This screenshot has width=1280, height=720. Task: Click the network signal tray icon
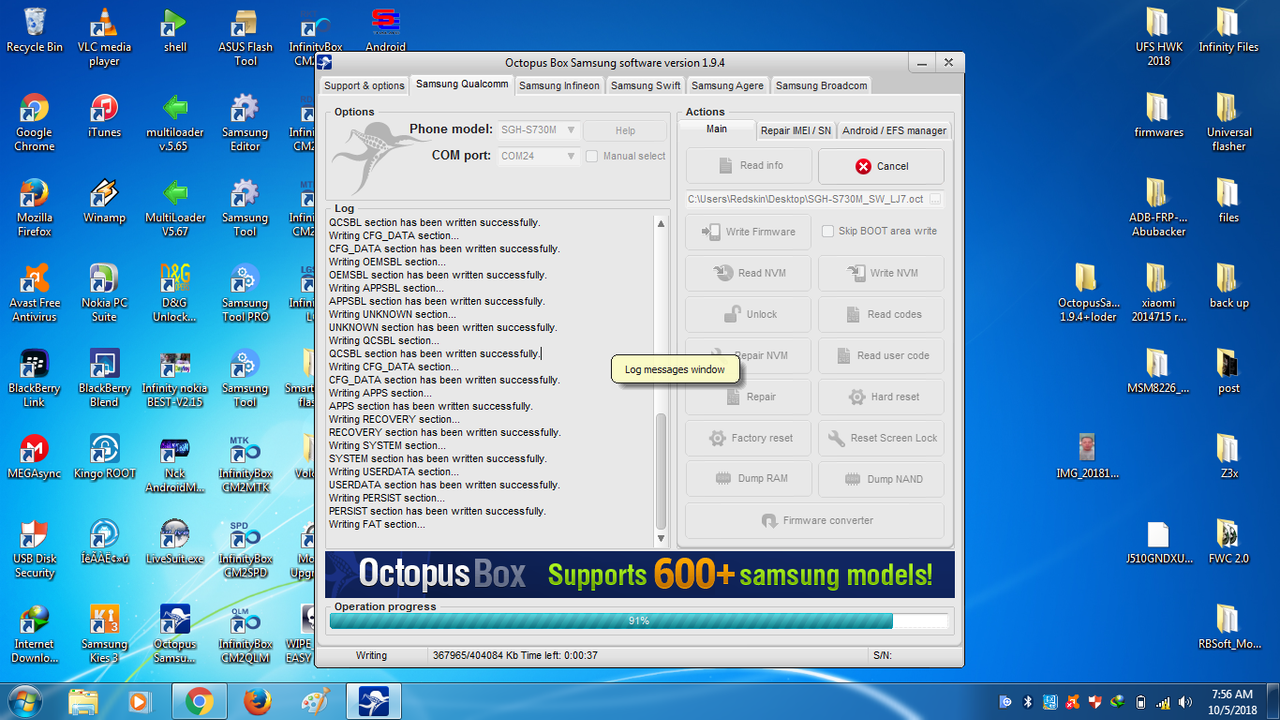1163,701
